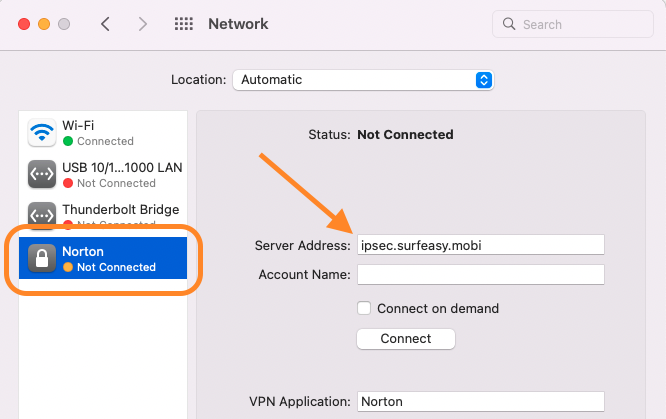The image size is (666, 419).
Task: Select the Thunderbolt Bridge service name
Action: (x=121, y=210)
